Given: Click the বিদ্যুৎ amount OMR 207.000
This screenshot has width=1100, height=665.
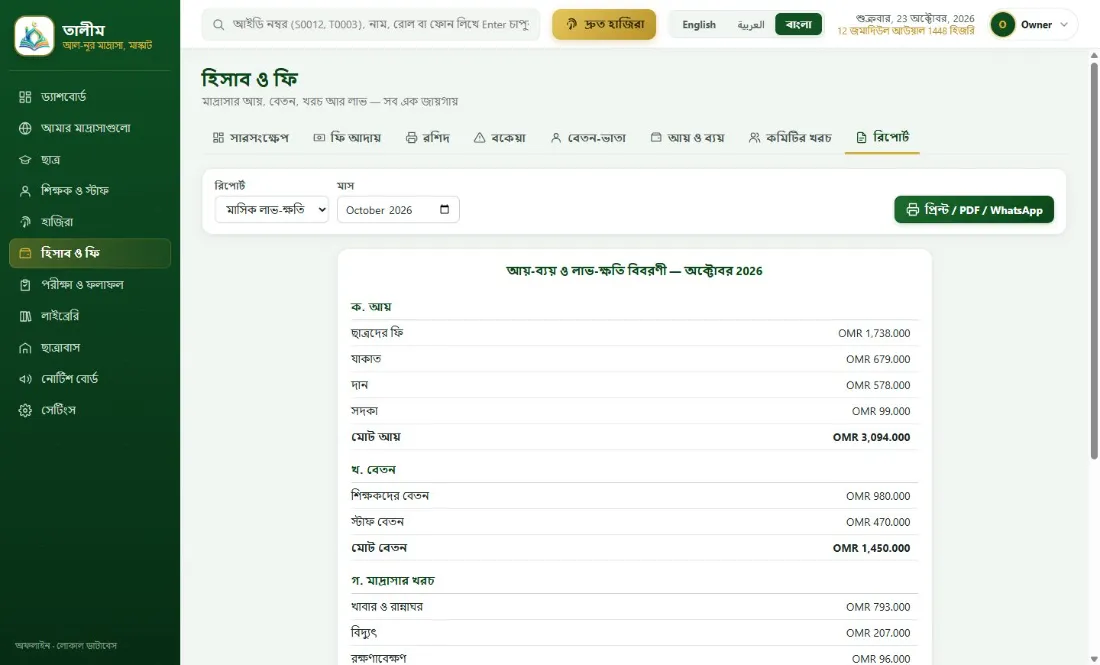Looking at the screenshot, I should tap(878, 633).
